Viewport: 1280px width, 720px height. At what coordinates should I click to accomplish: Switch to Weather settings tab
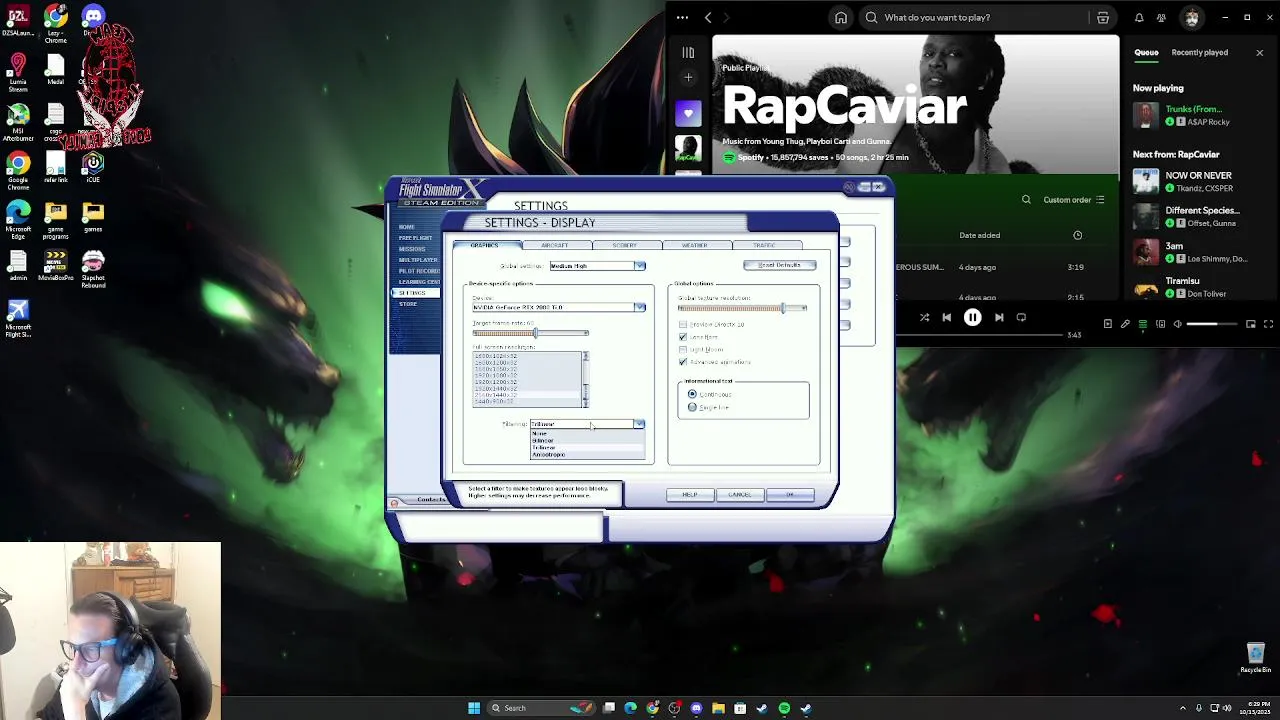[695, 245]
